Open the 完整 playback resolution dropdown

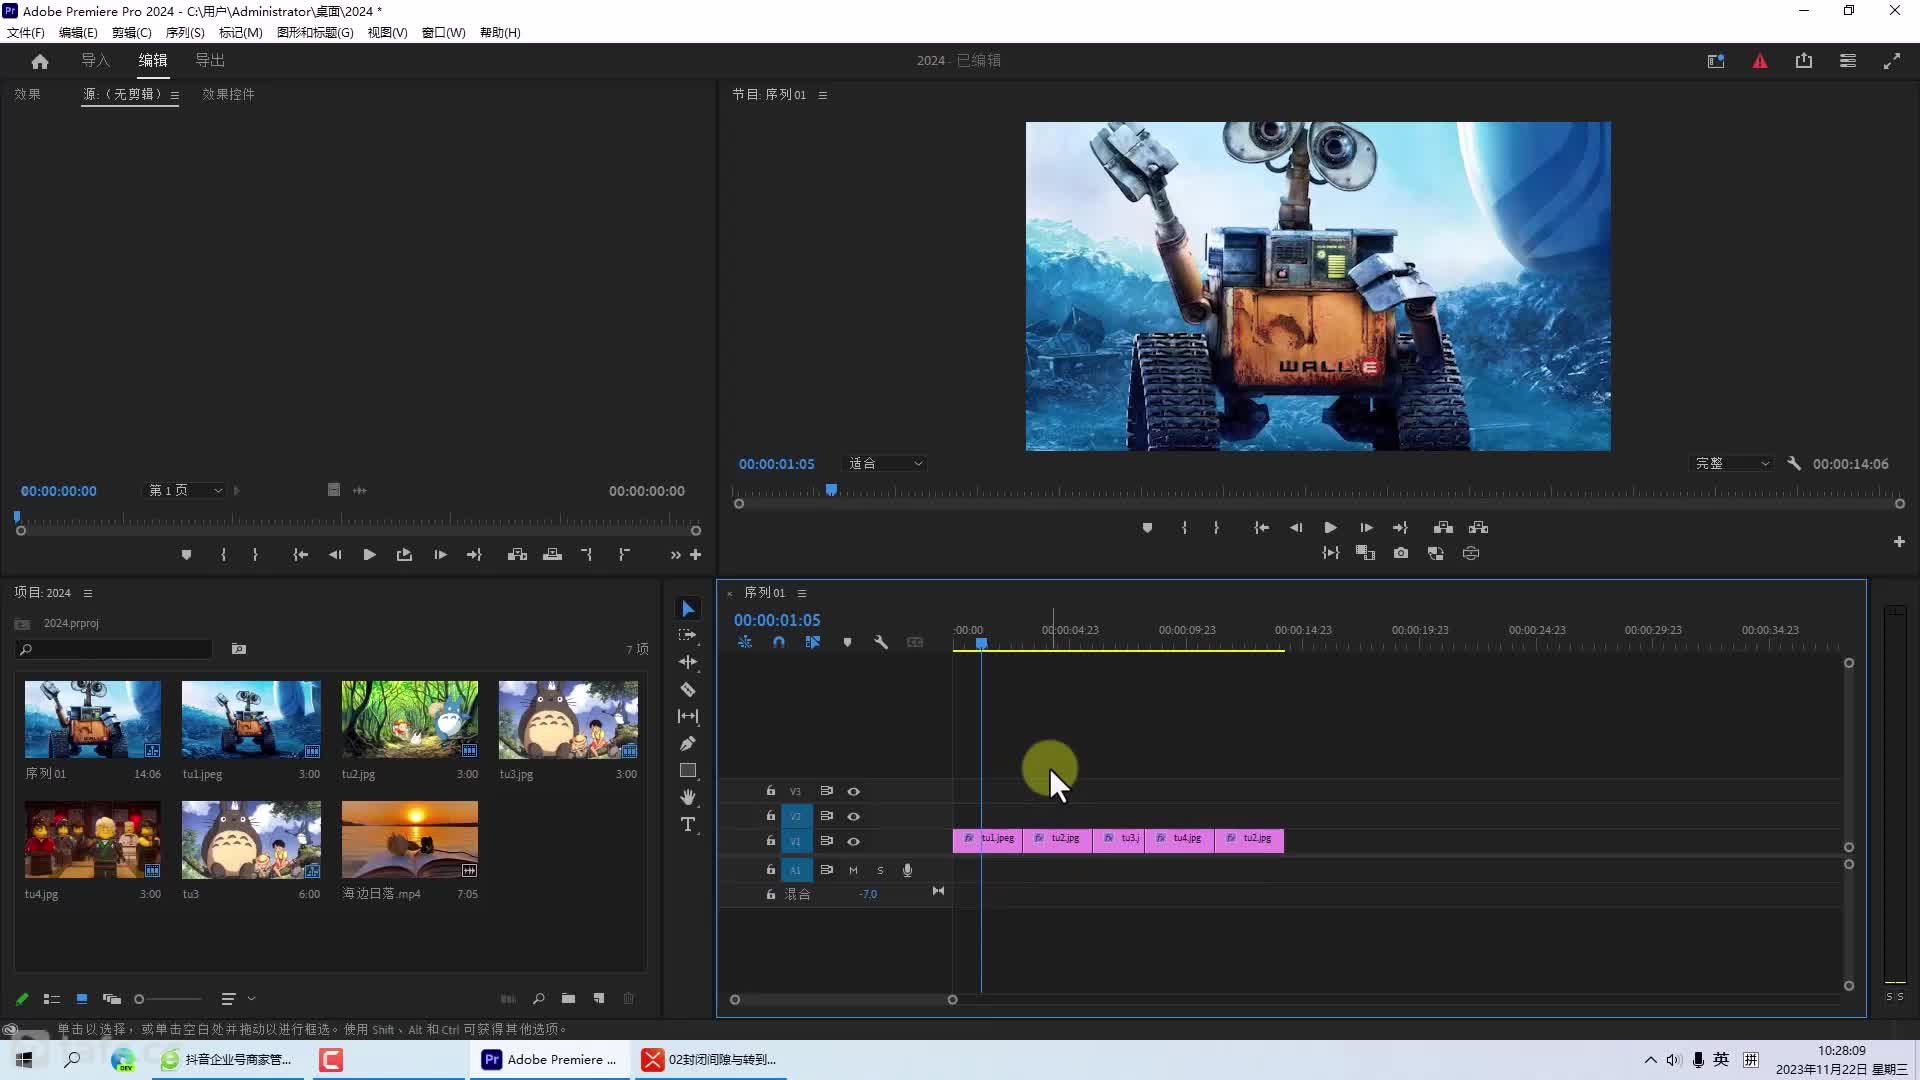click(1732, 463)
